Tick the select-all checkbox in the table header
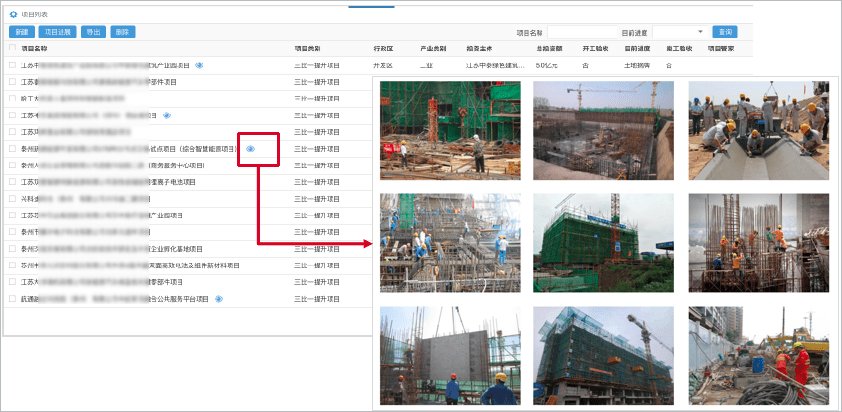 pyautogui.click(x=12, y=48)
